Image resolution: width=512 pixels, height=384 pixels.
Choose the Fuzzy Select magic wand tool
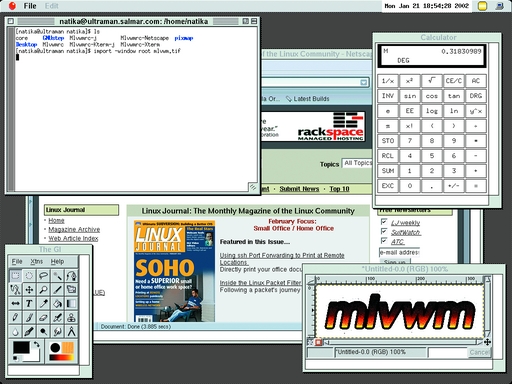pos(57,275)
